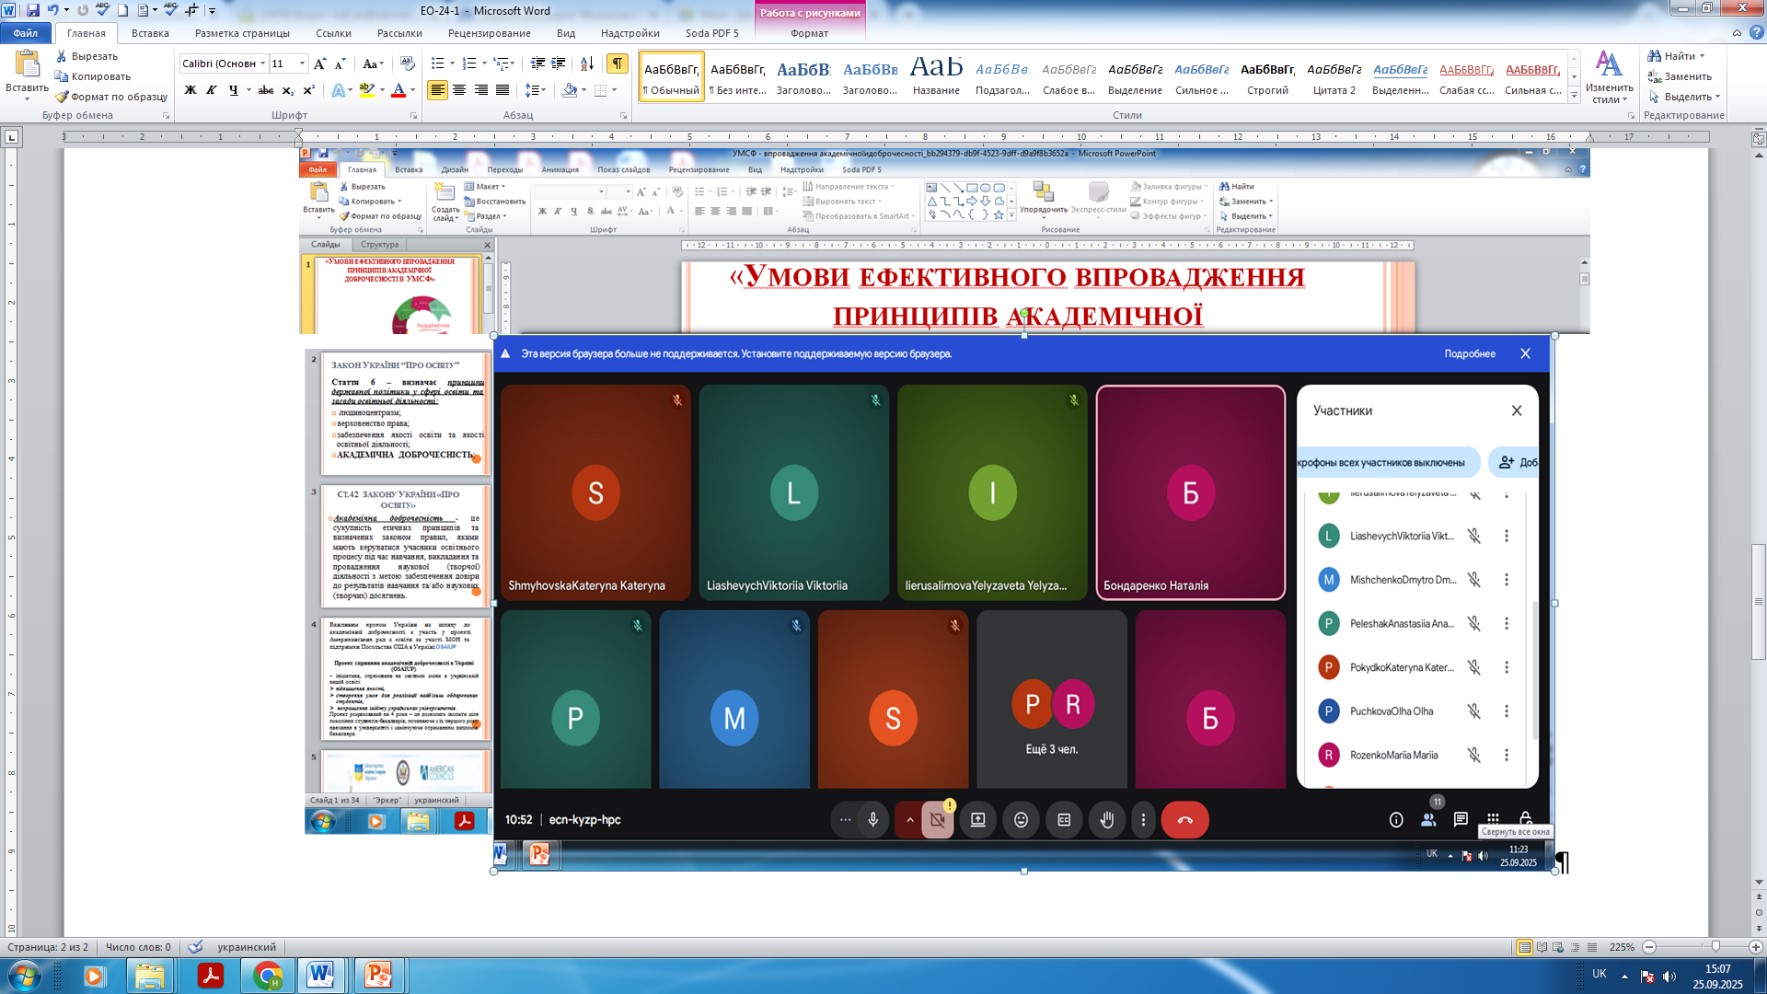
Task: Click the Grow Font icon
Action: [320, 64]
